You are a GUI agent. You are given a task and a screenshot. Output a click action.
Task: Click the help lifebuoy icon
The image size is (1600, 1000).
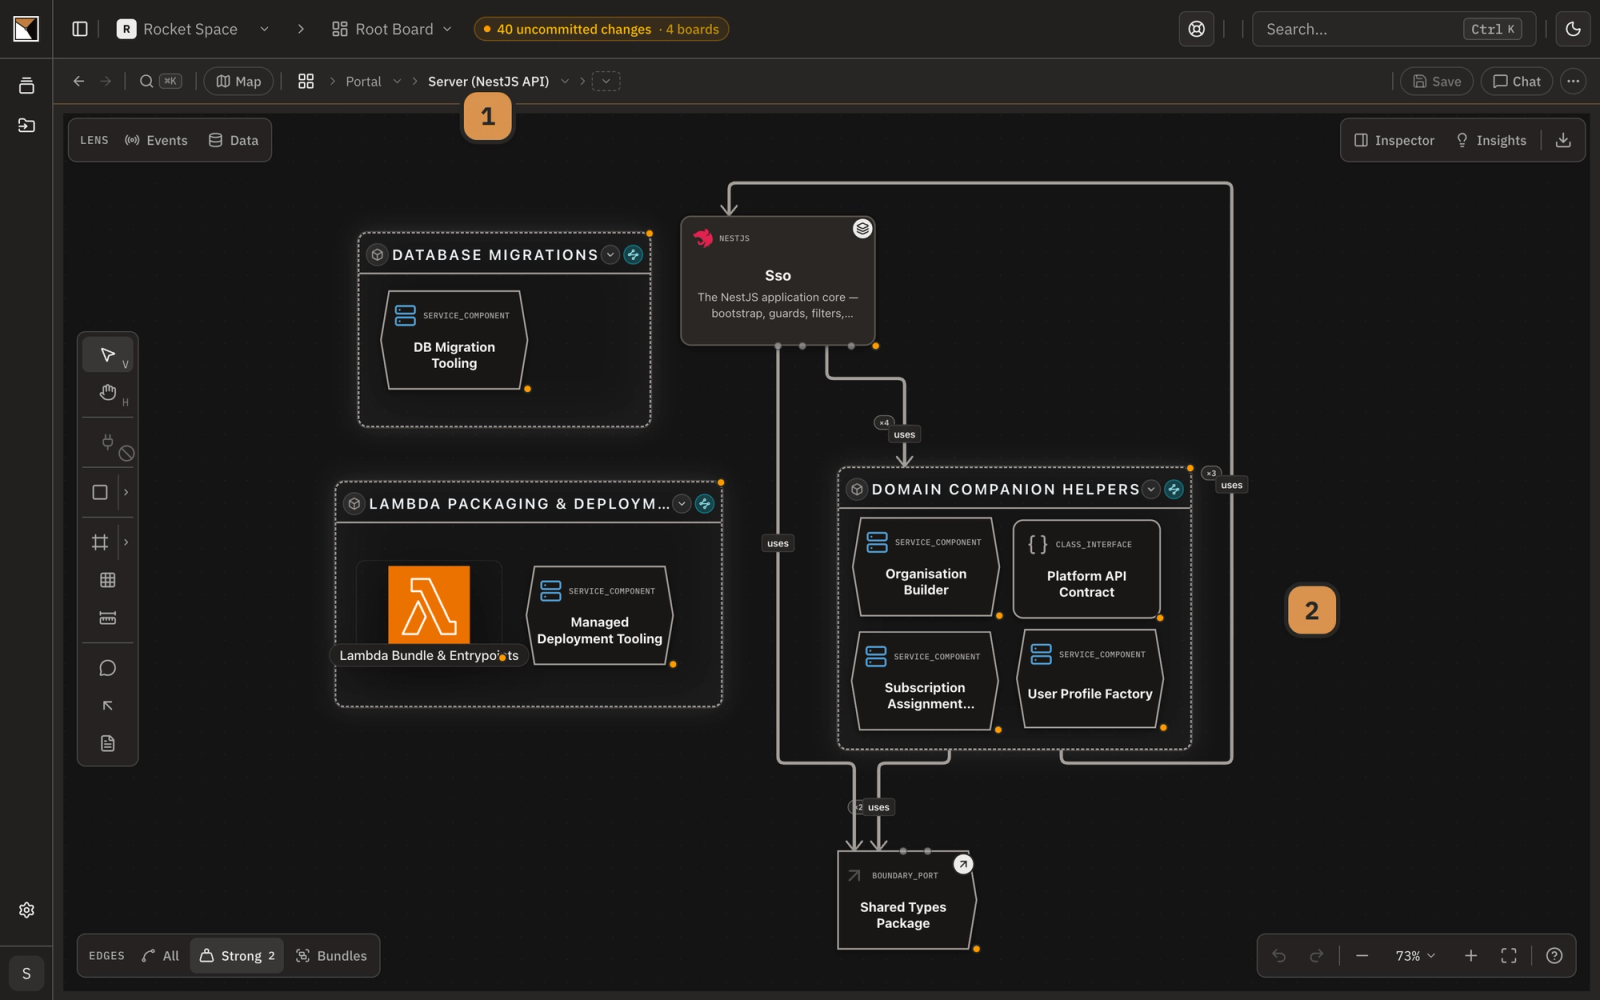(1196, 29)
